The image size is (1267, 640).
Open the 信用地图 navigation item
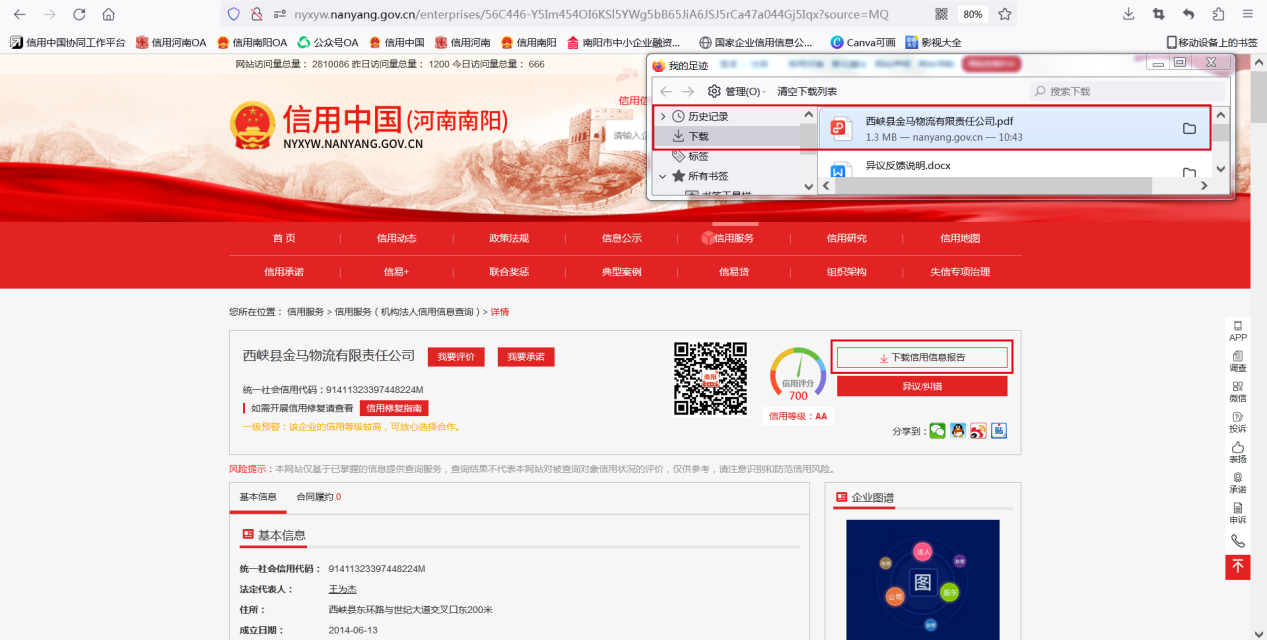coord(959,238)
